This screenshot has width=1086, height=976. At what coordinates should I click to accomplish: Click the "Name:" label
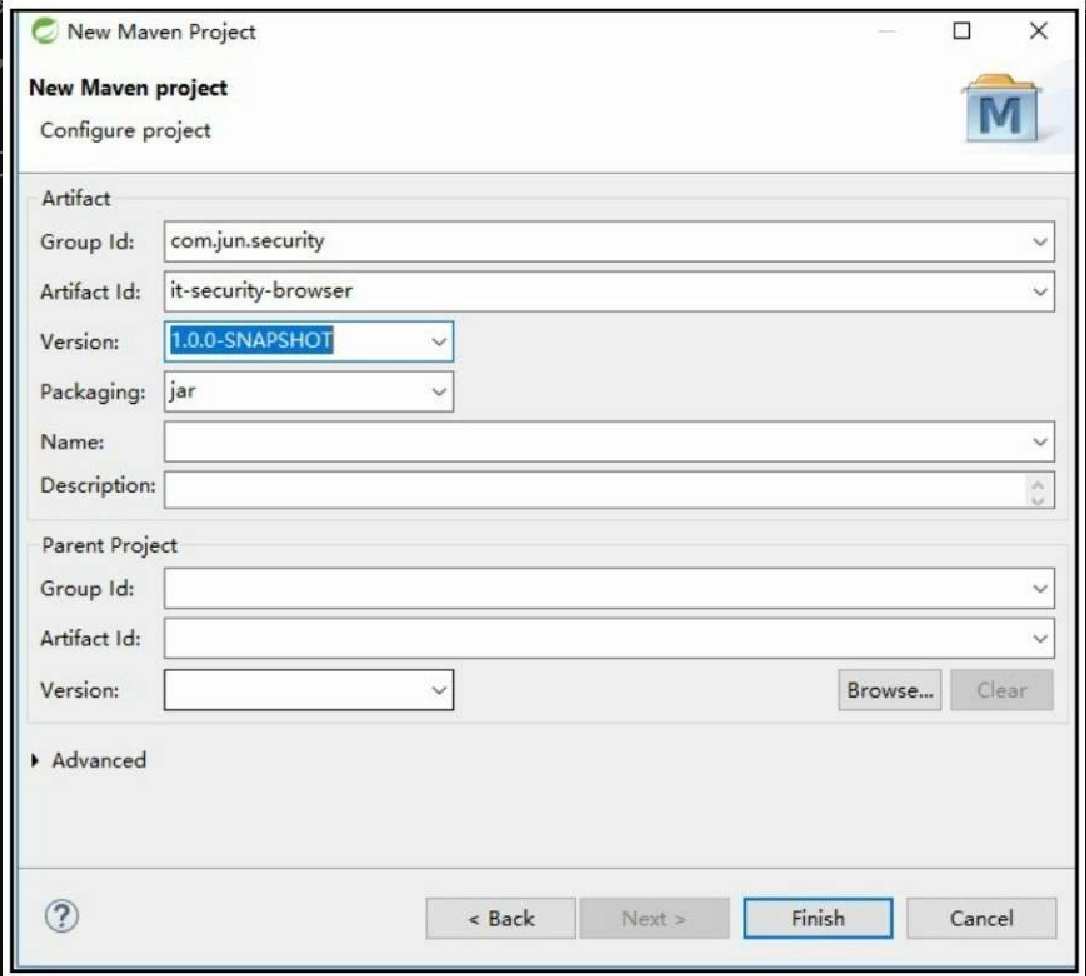coord(72,442)
